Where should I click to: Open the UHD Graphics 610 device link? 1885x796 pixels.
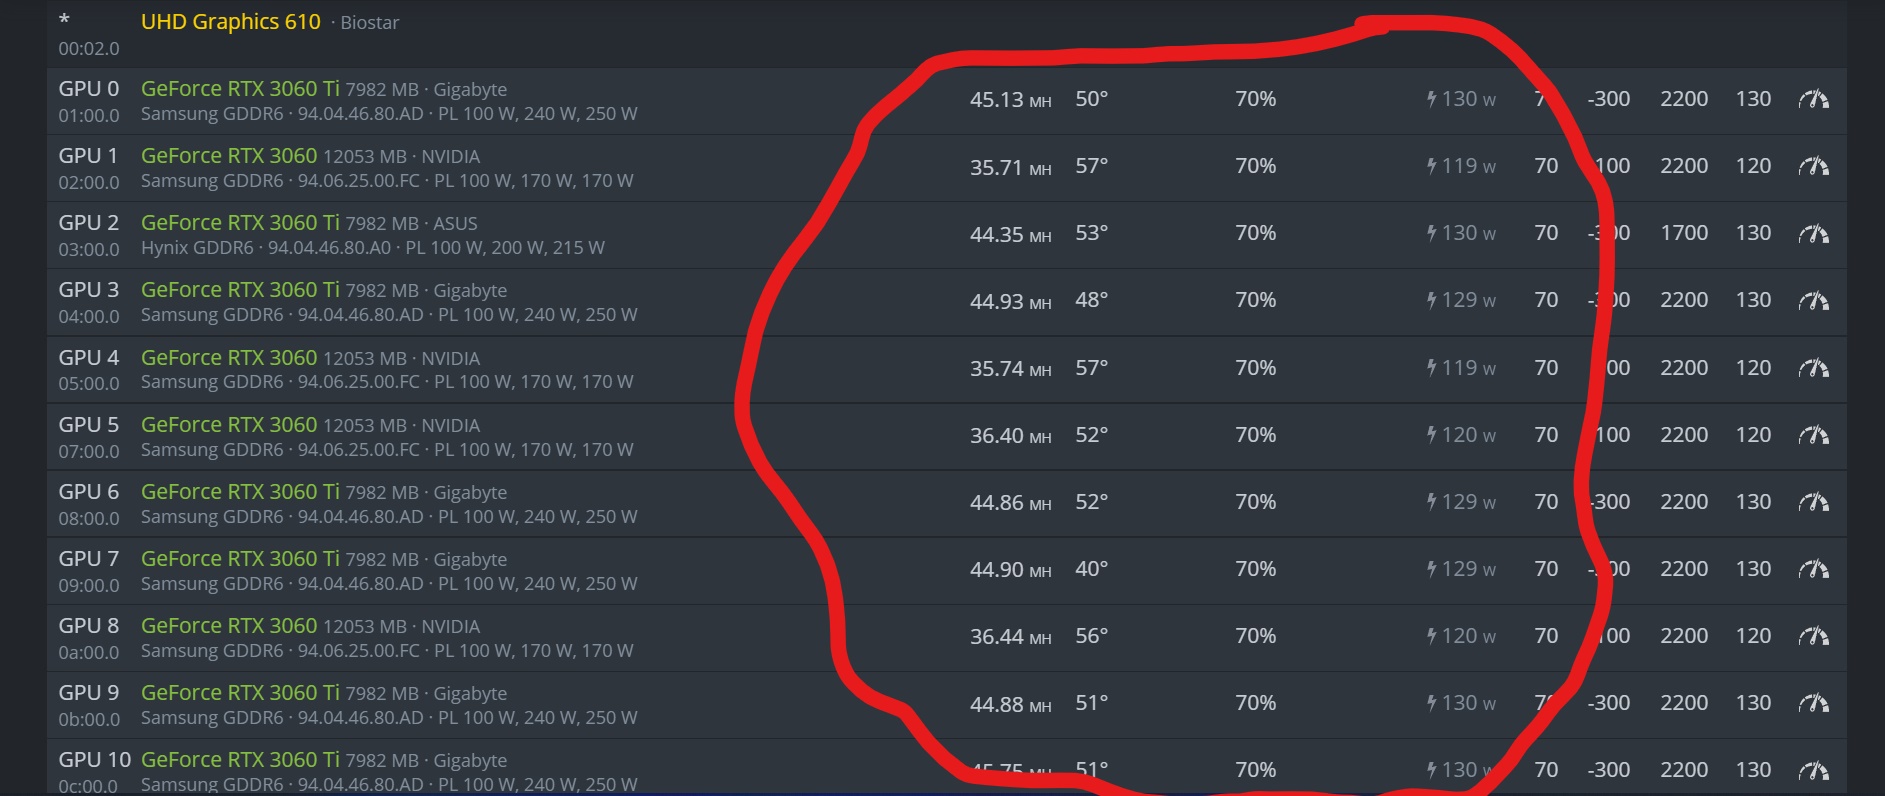231,21
